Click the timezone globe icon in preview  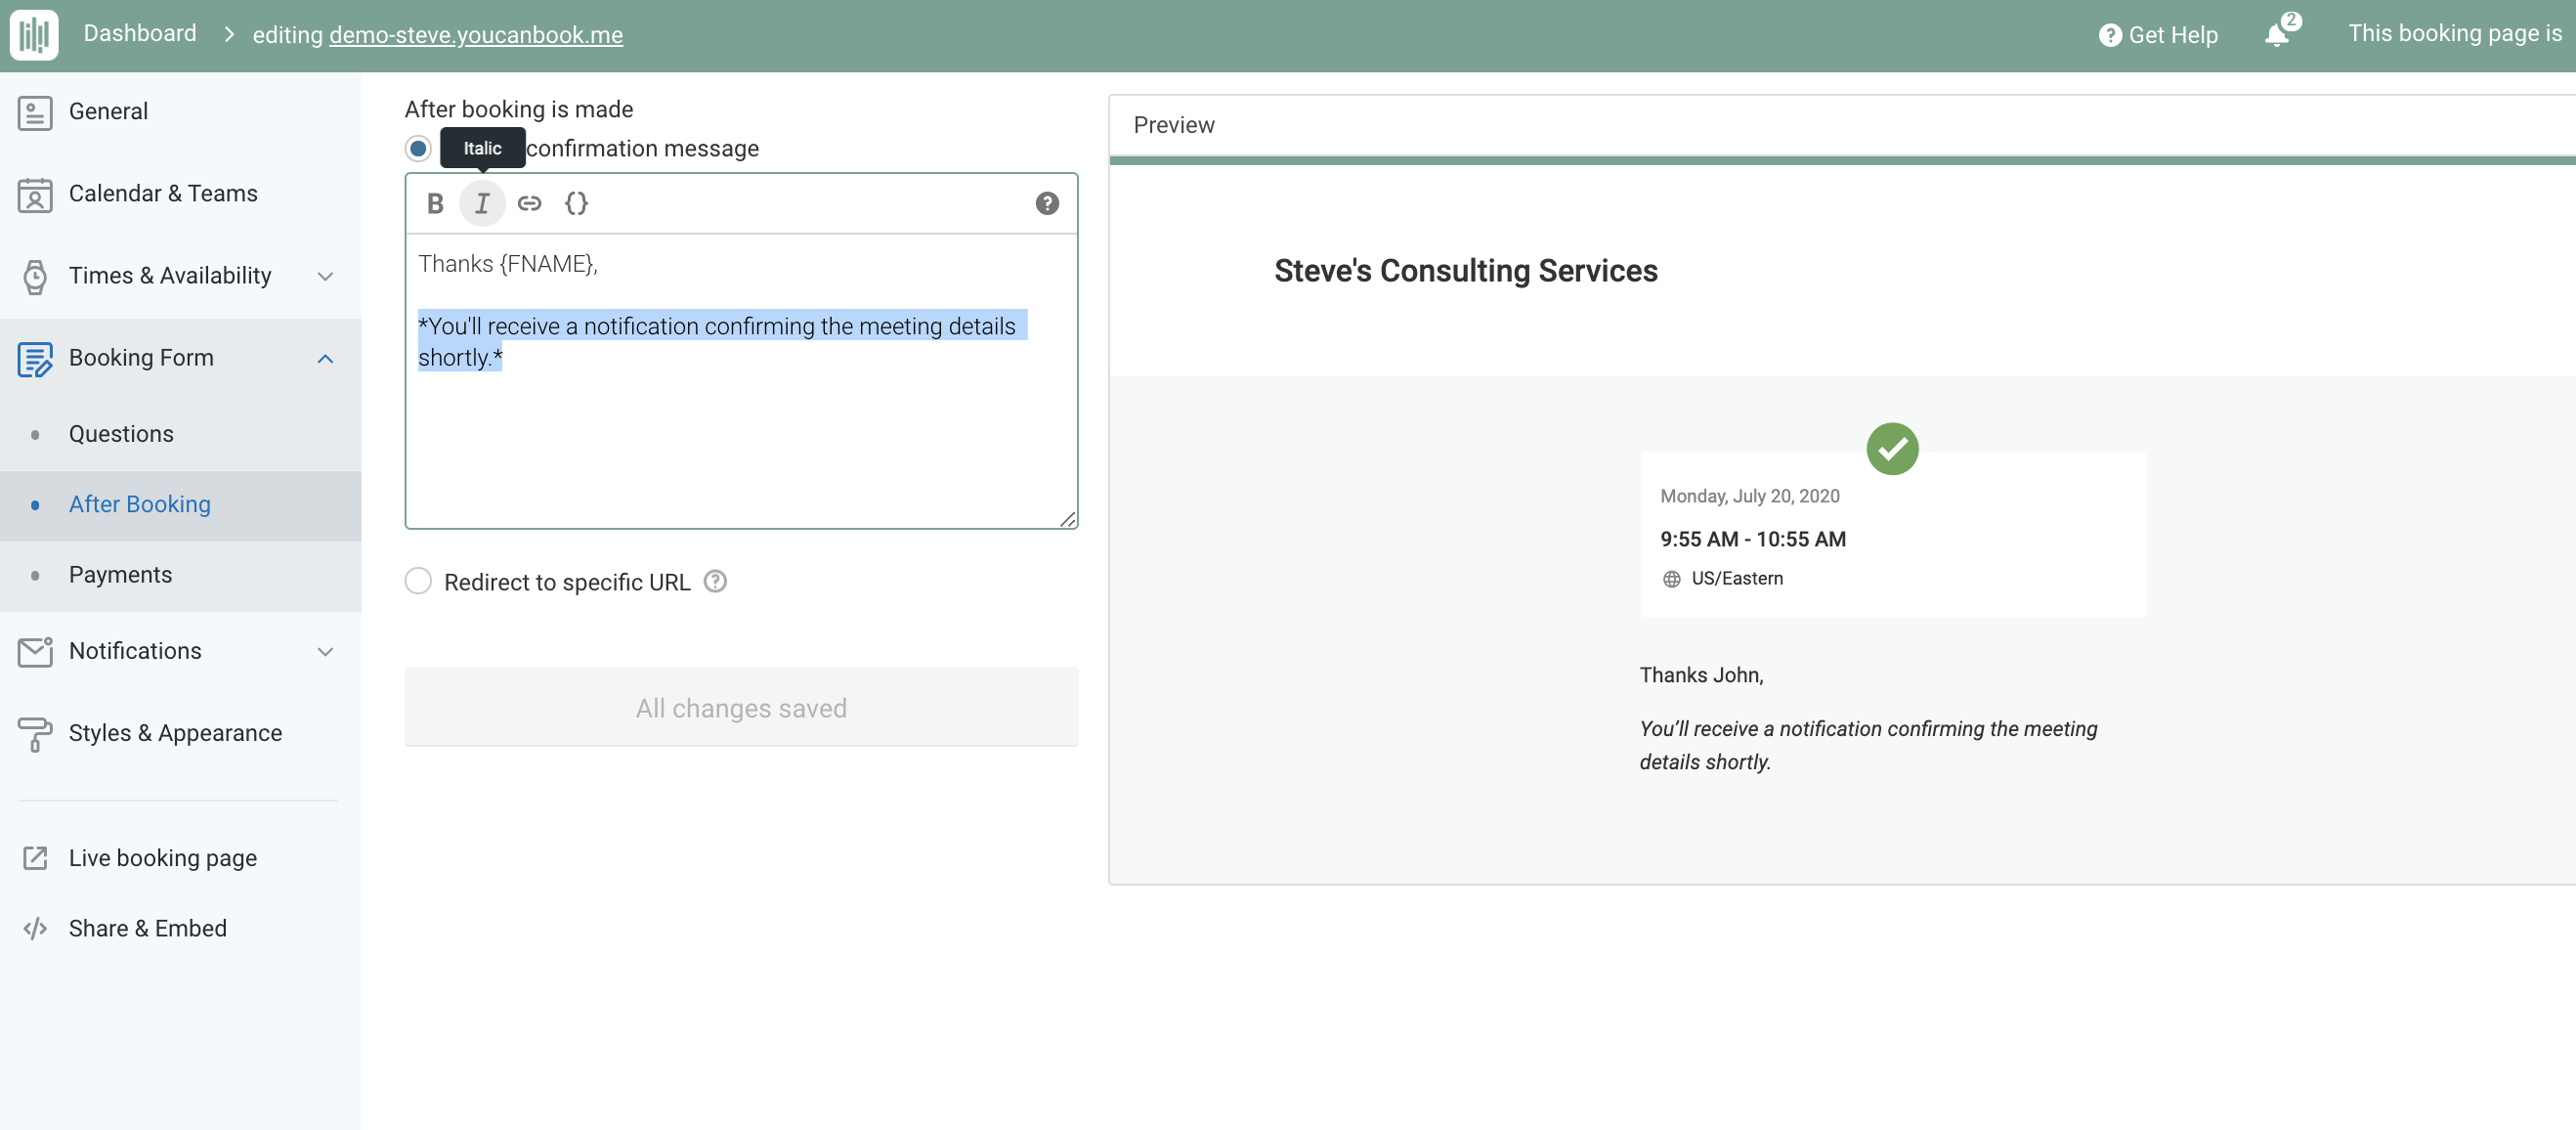[1671, 579]
